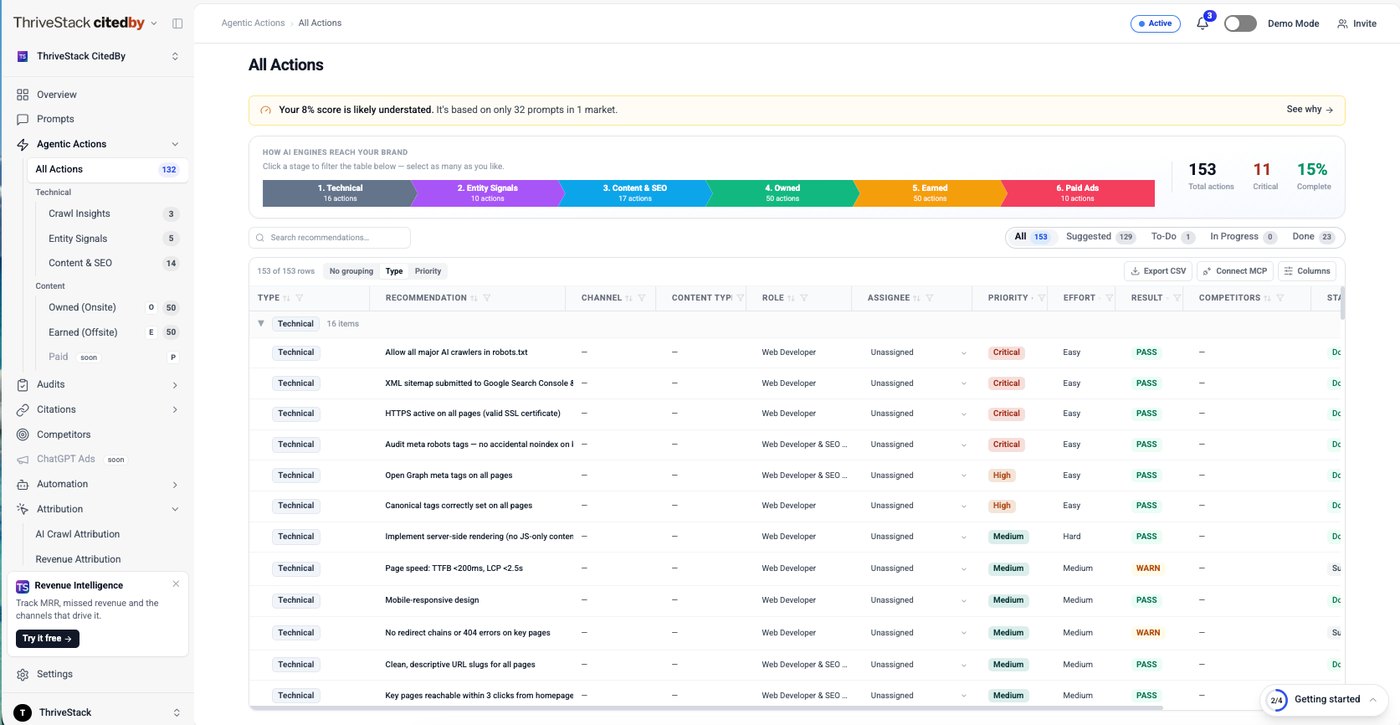Image resolution: width=1400 pixels, height=725 pixels.
Task: Filter the Role column with funnel icon
Action: tap(804, 298)
